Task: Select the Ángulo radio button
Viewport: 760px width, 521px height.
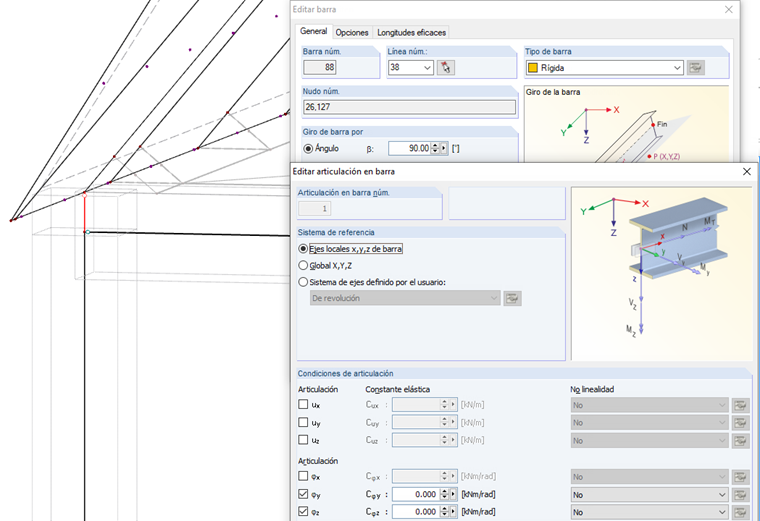Action: click(308, 149)
